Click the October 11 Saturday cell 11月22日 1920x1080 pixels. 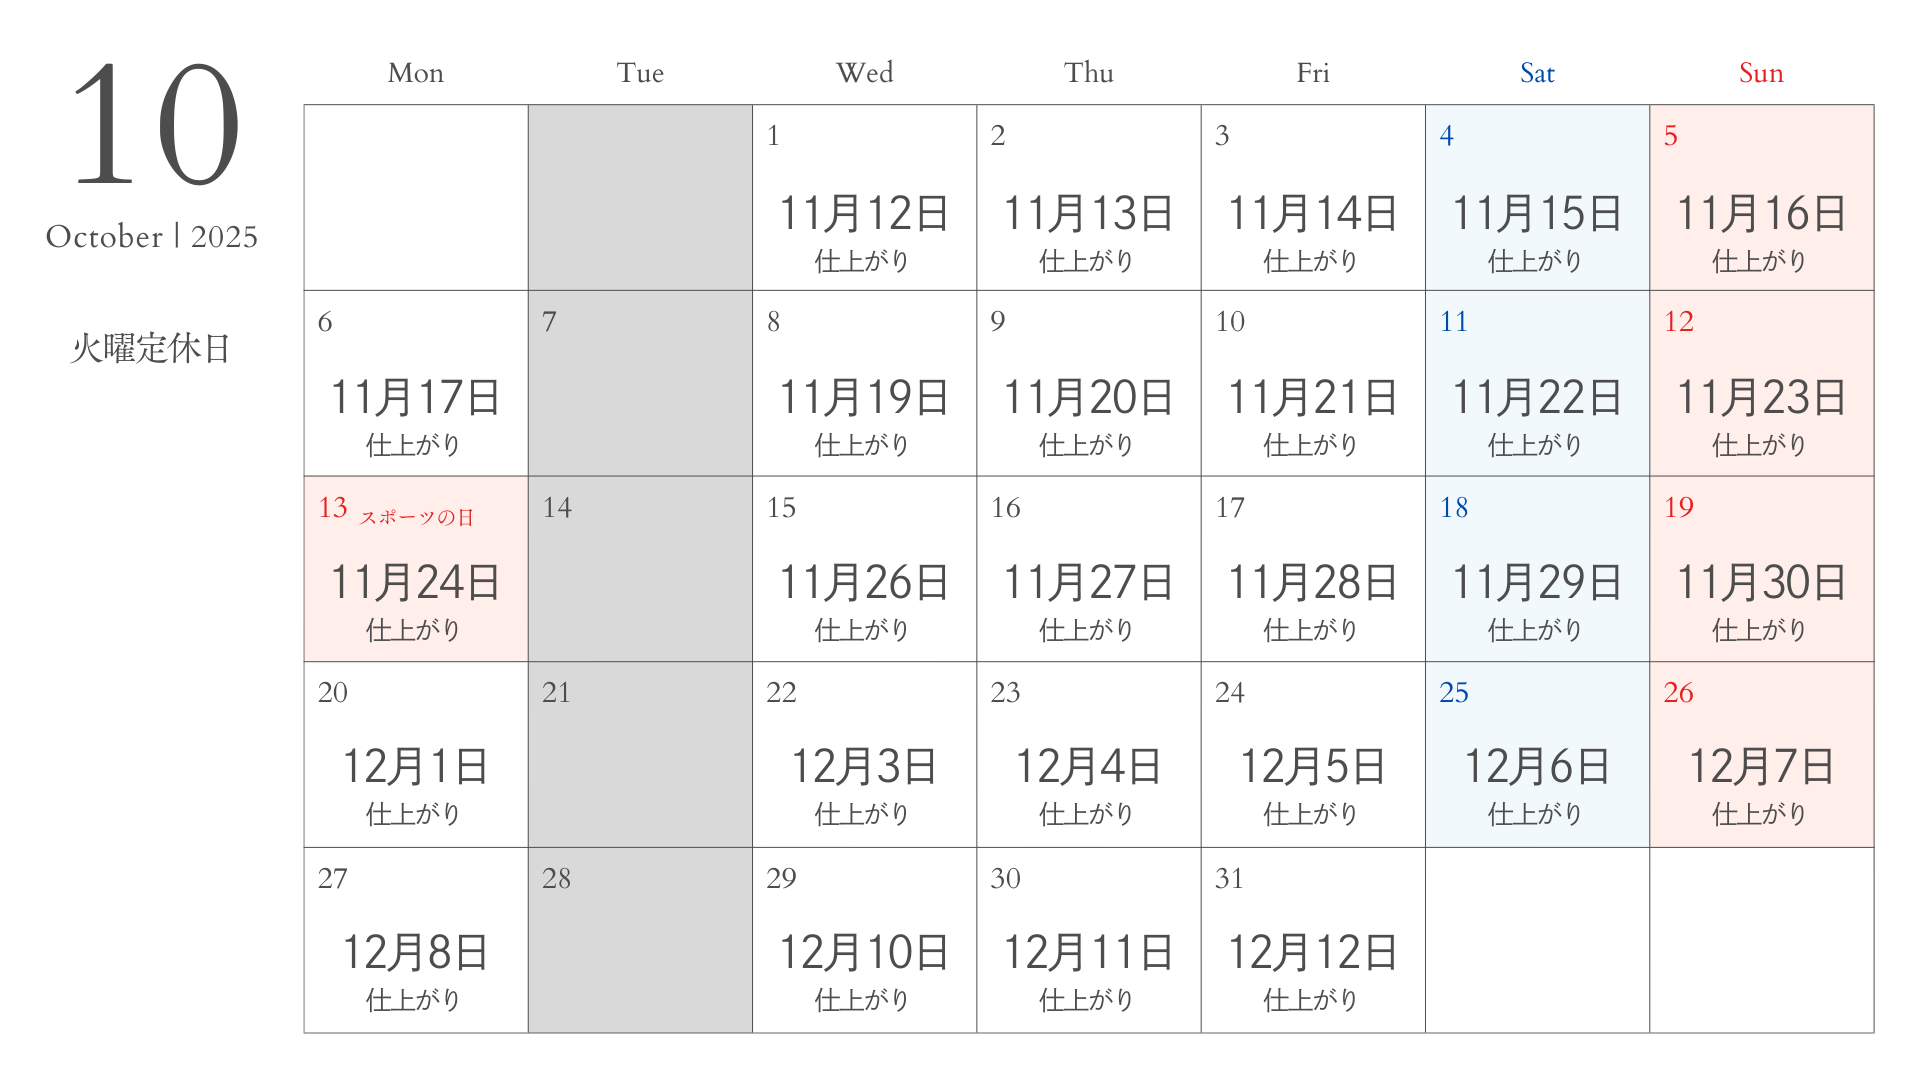tap(1537, 383)
